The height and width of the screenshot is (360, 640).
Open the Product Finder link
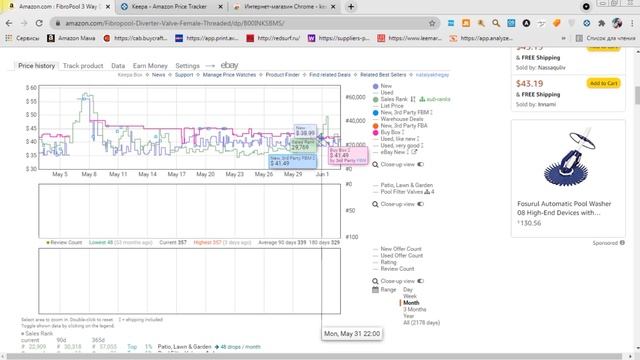point(282,75)
